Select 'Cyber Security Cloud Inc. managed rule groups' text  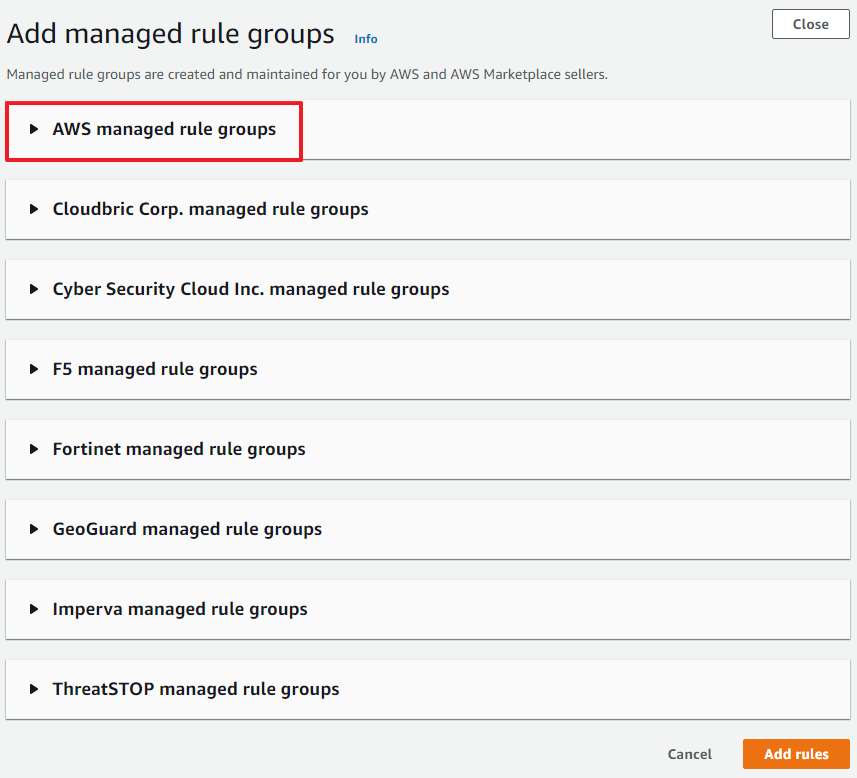251,289
